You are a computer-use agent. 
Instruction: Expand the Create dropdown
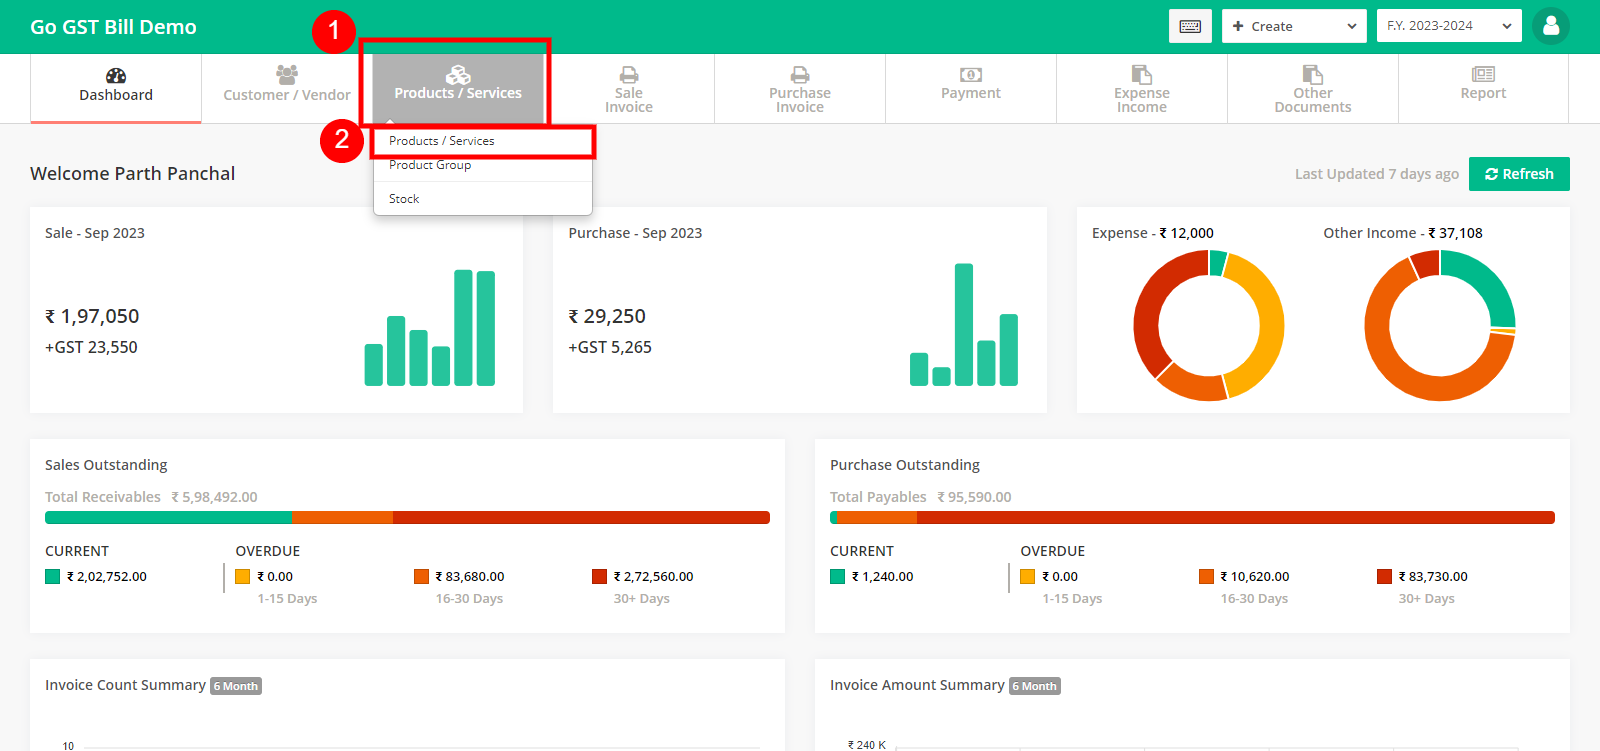pyautogui.click(x=1294, y=26)
